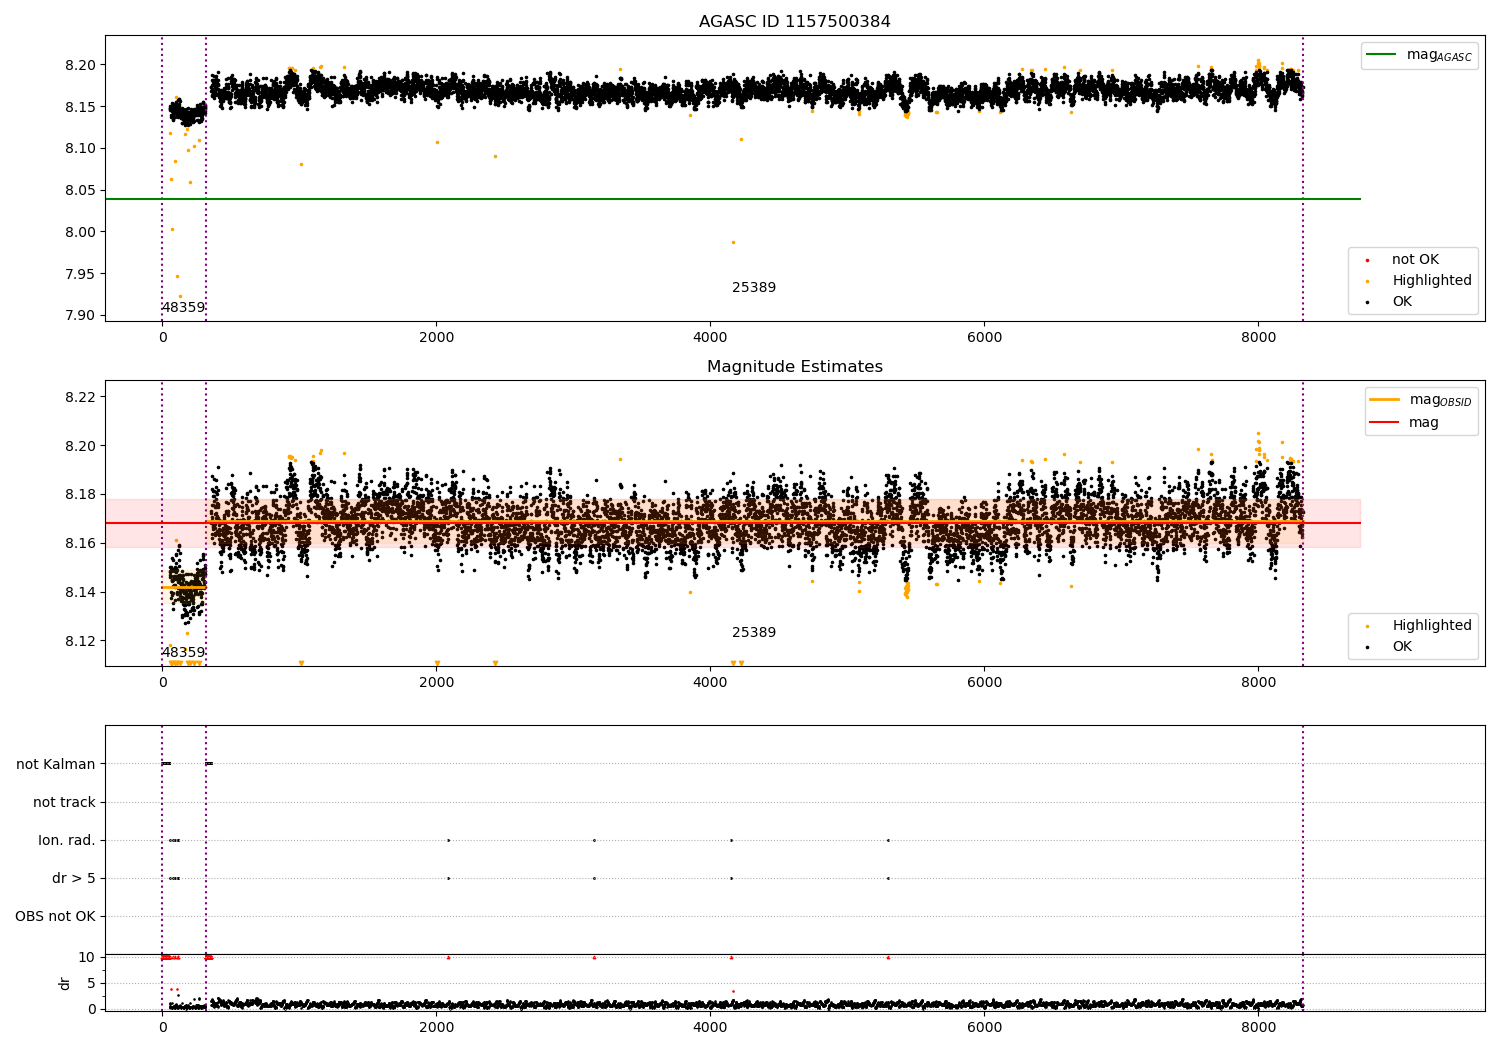The image size is (1500, 1050).
Task: Click the 0 x-tick label under bottom plot
Action: click(x=162, y=1028)
